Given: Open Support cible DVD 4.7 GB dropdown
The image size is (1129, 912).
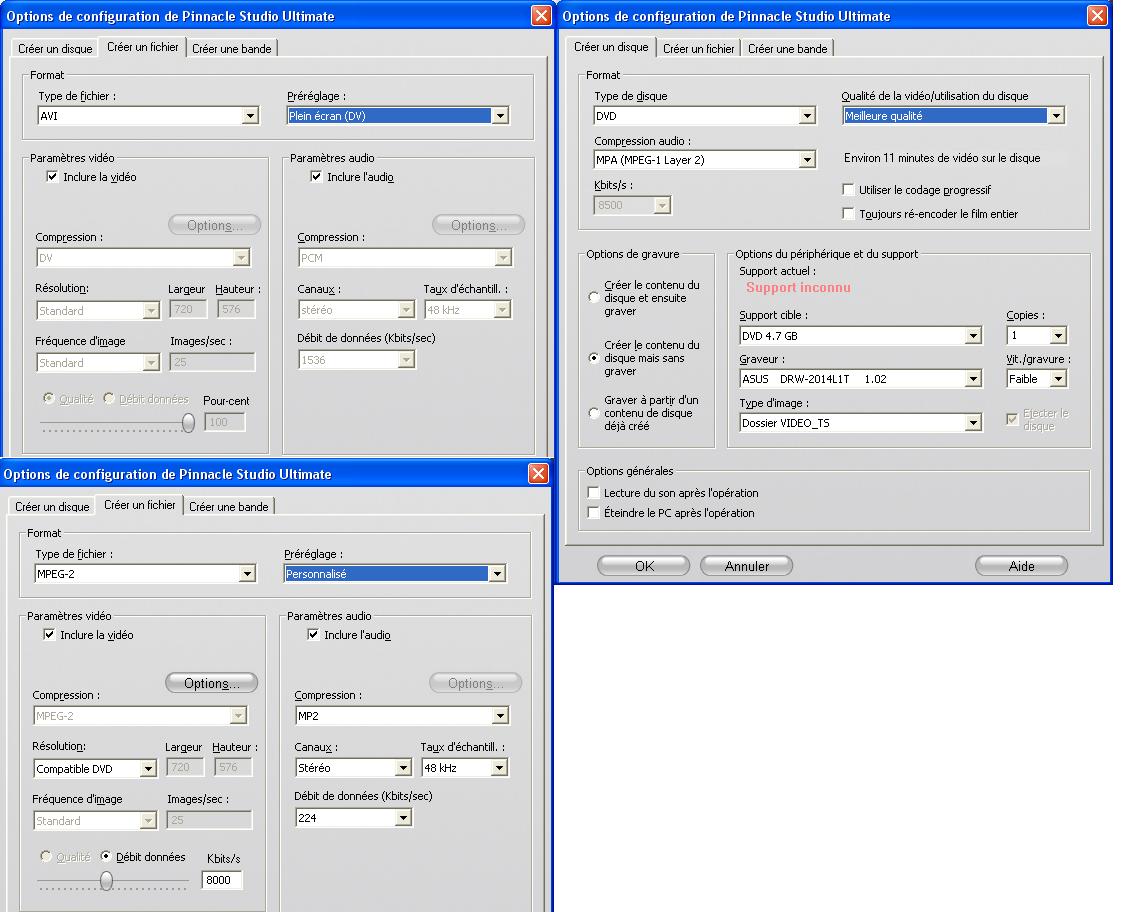Looking at the screenshot, I should (x=860, y=336).
